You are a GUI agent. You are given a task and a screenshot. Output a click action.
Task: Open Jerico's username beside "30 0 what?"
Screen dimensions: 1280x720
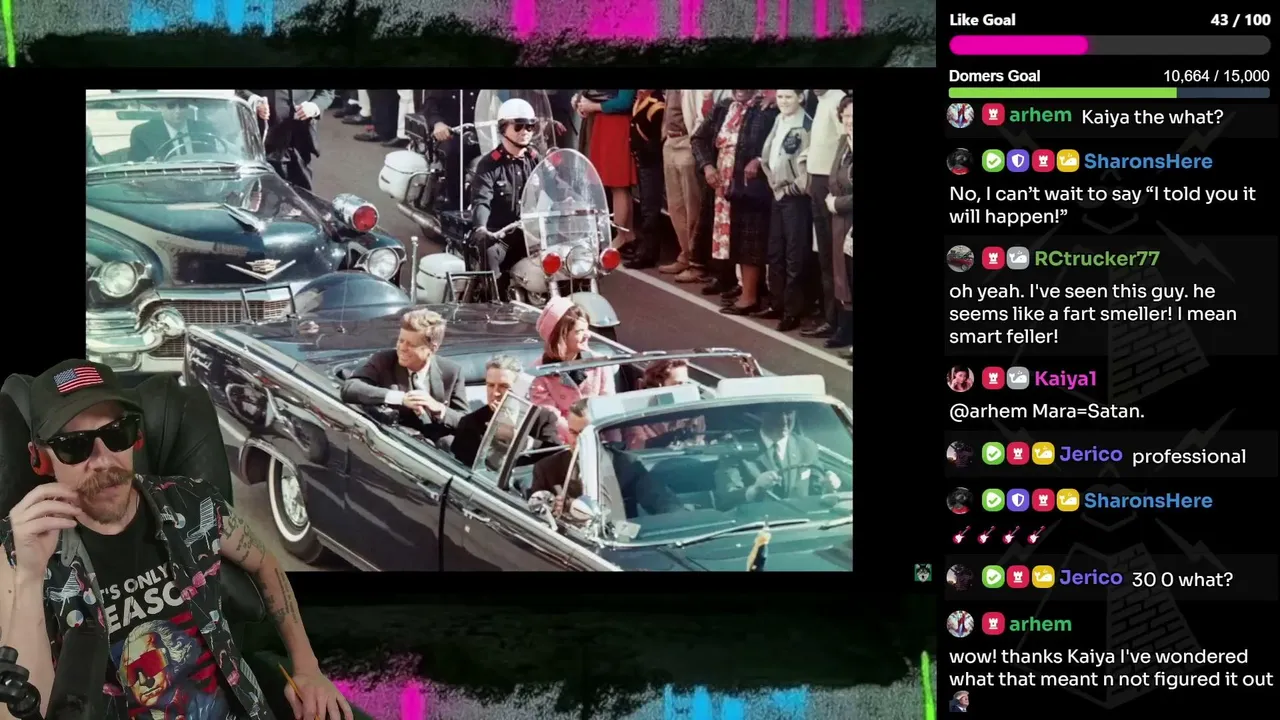tap(1091, 577)
